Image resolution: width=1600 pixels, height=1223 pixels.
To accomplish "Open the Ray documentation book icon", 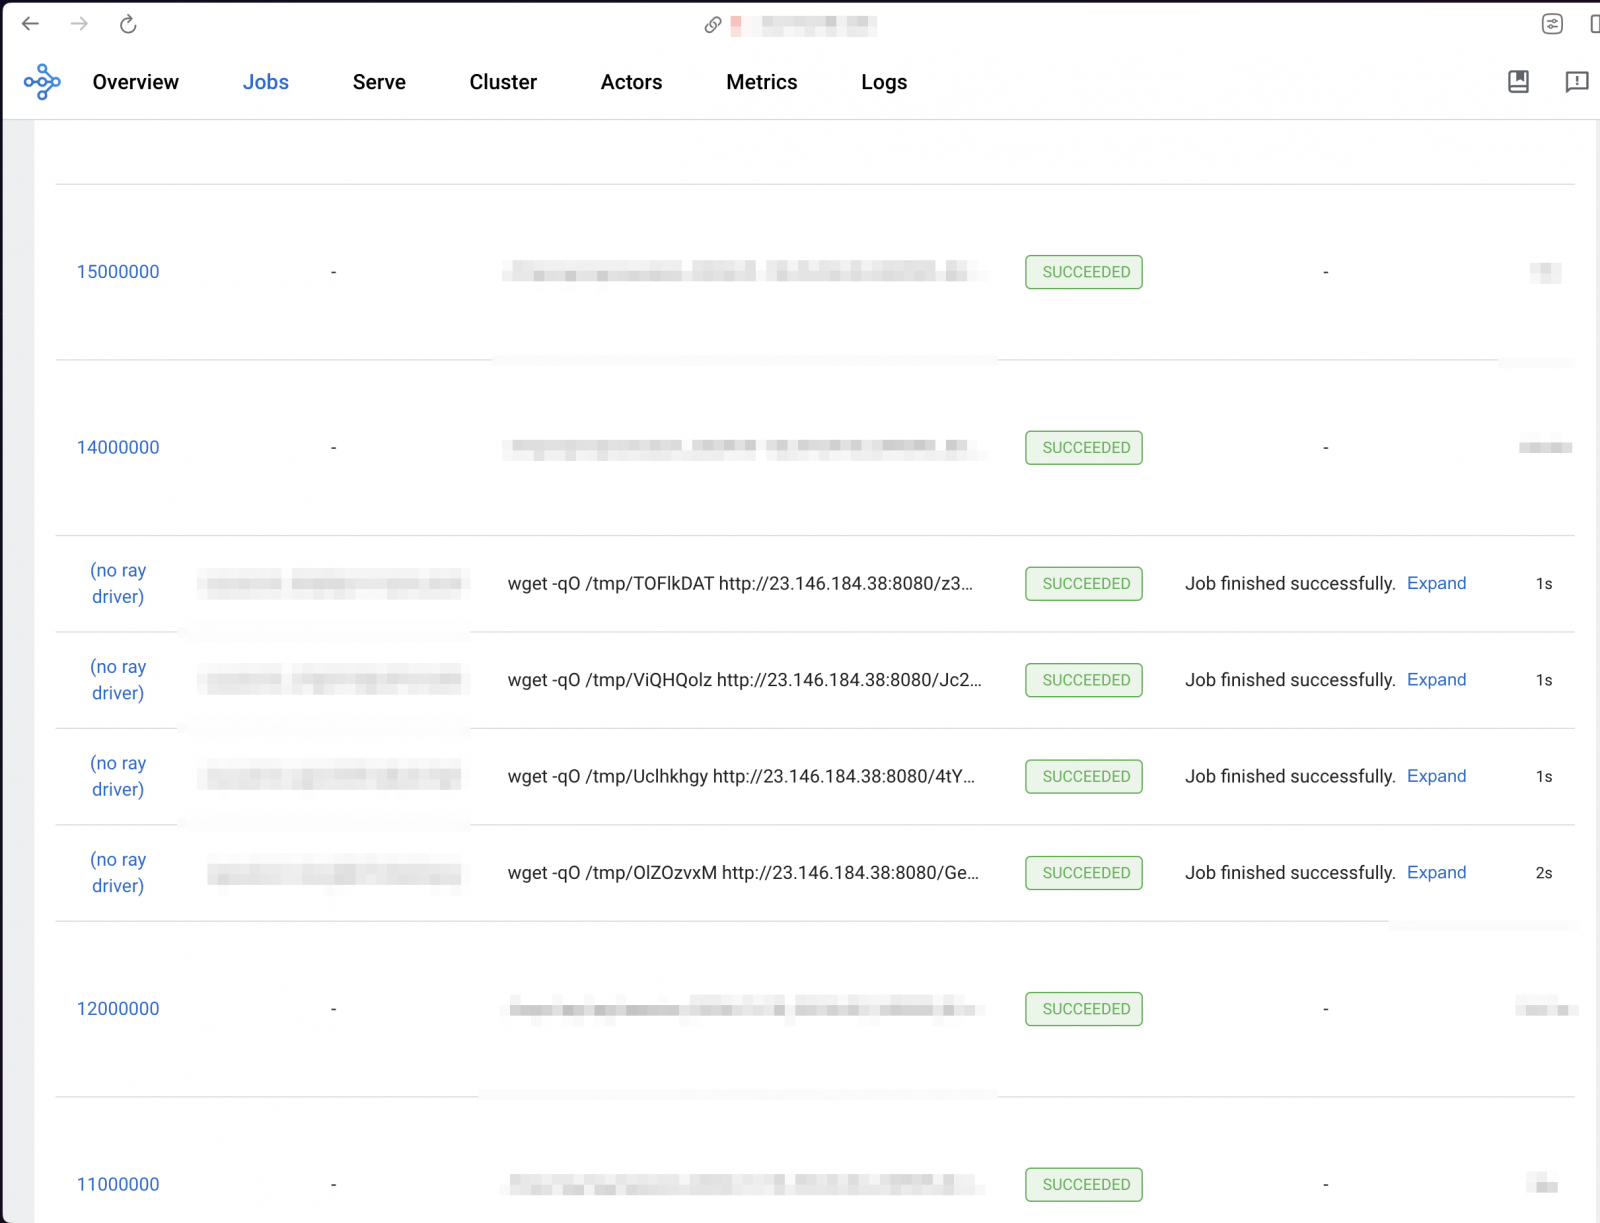I will (1518, 82).
